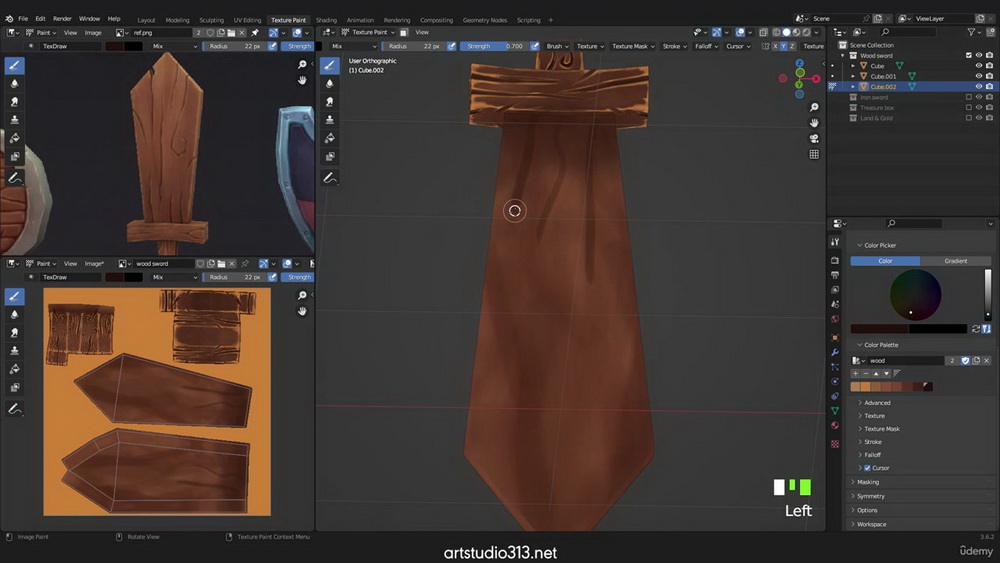Open the Texture Paint mode dropdown
The width and height of the screenshot is (1000, 563).
pos(369,32)
